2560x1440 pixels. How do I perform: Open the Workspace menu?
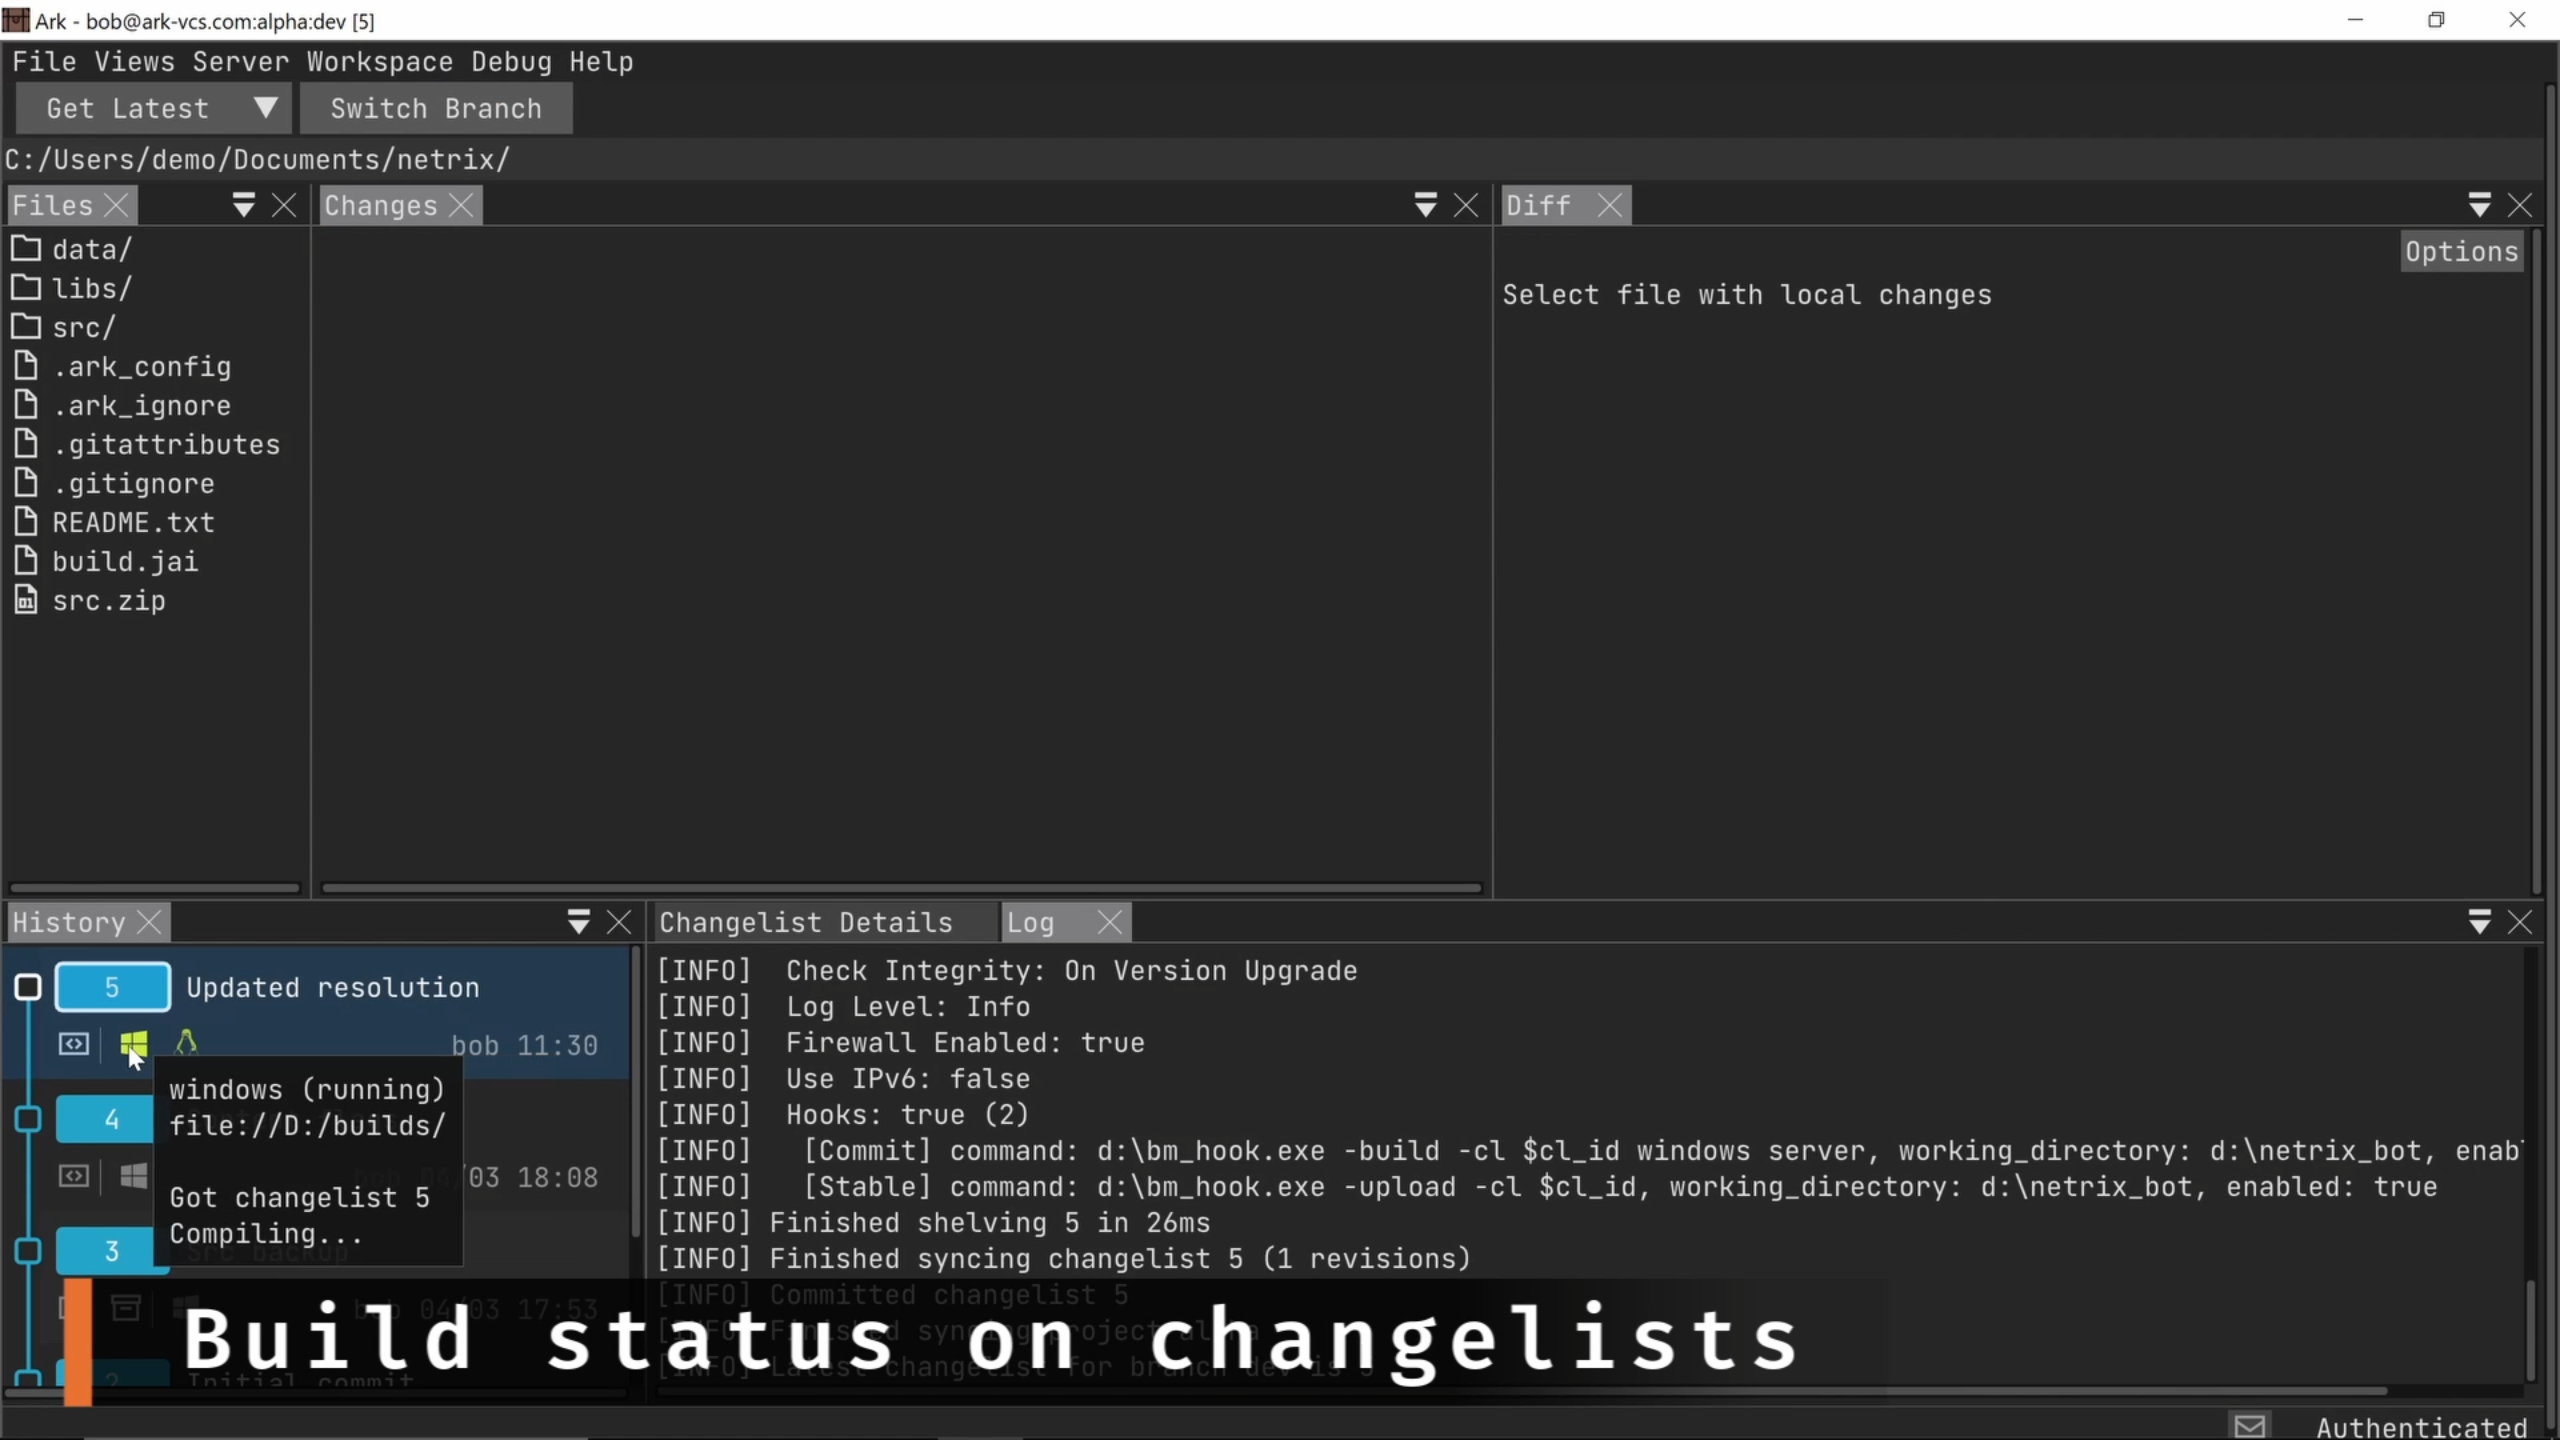pos(379,62)
